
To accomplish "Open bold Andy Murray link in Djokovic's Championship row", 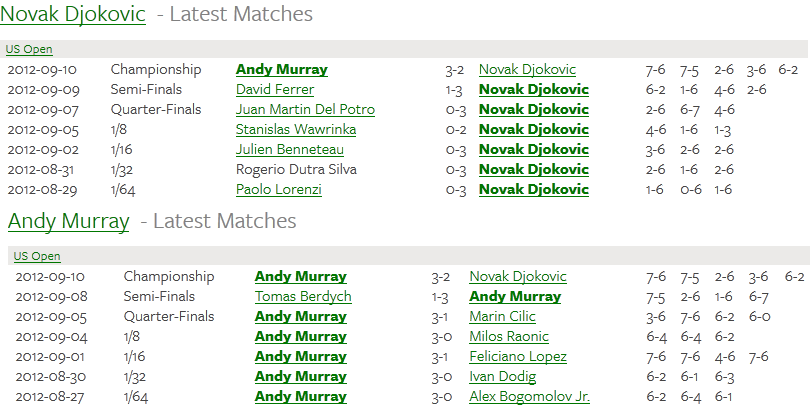I will [x=282, y=69].
